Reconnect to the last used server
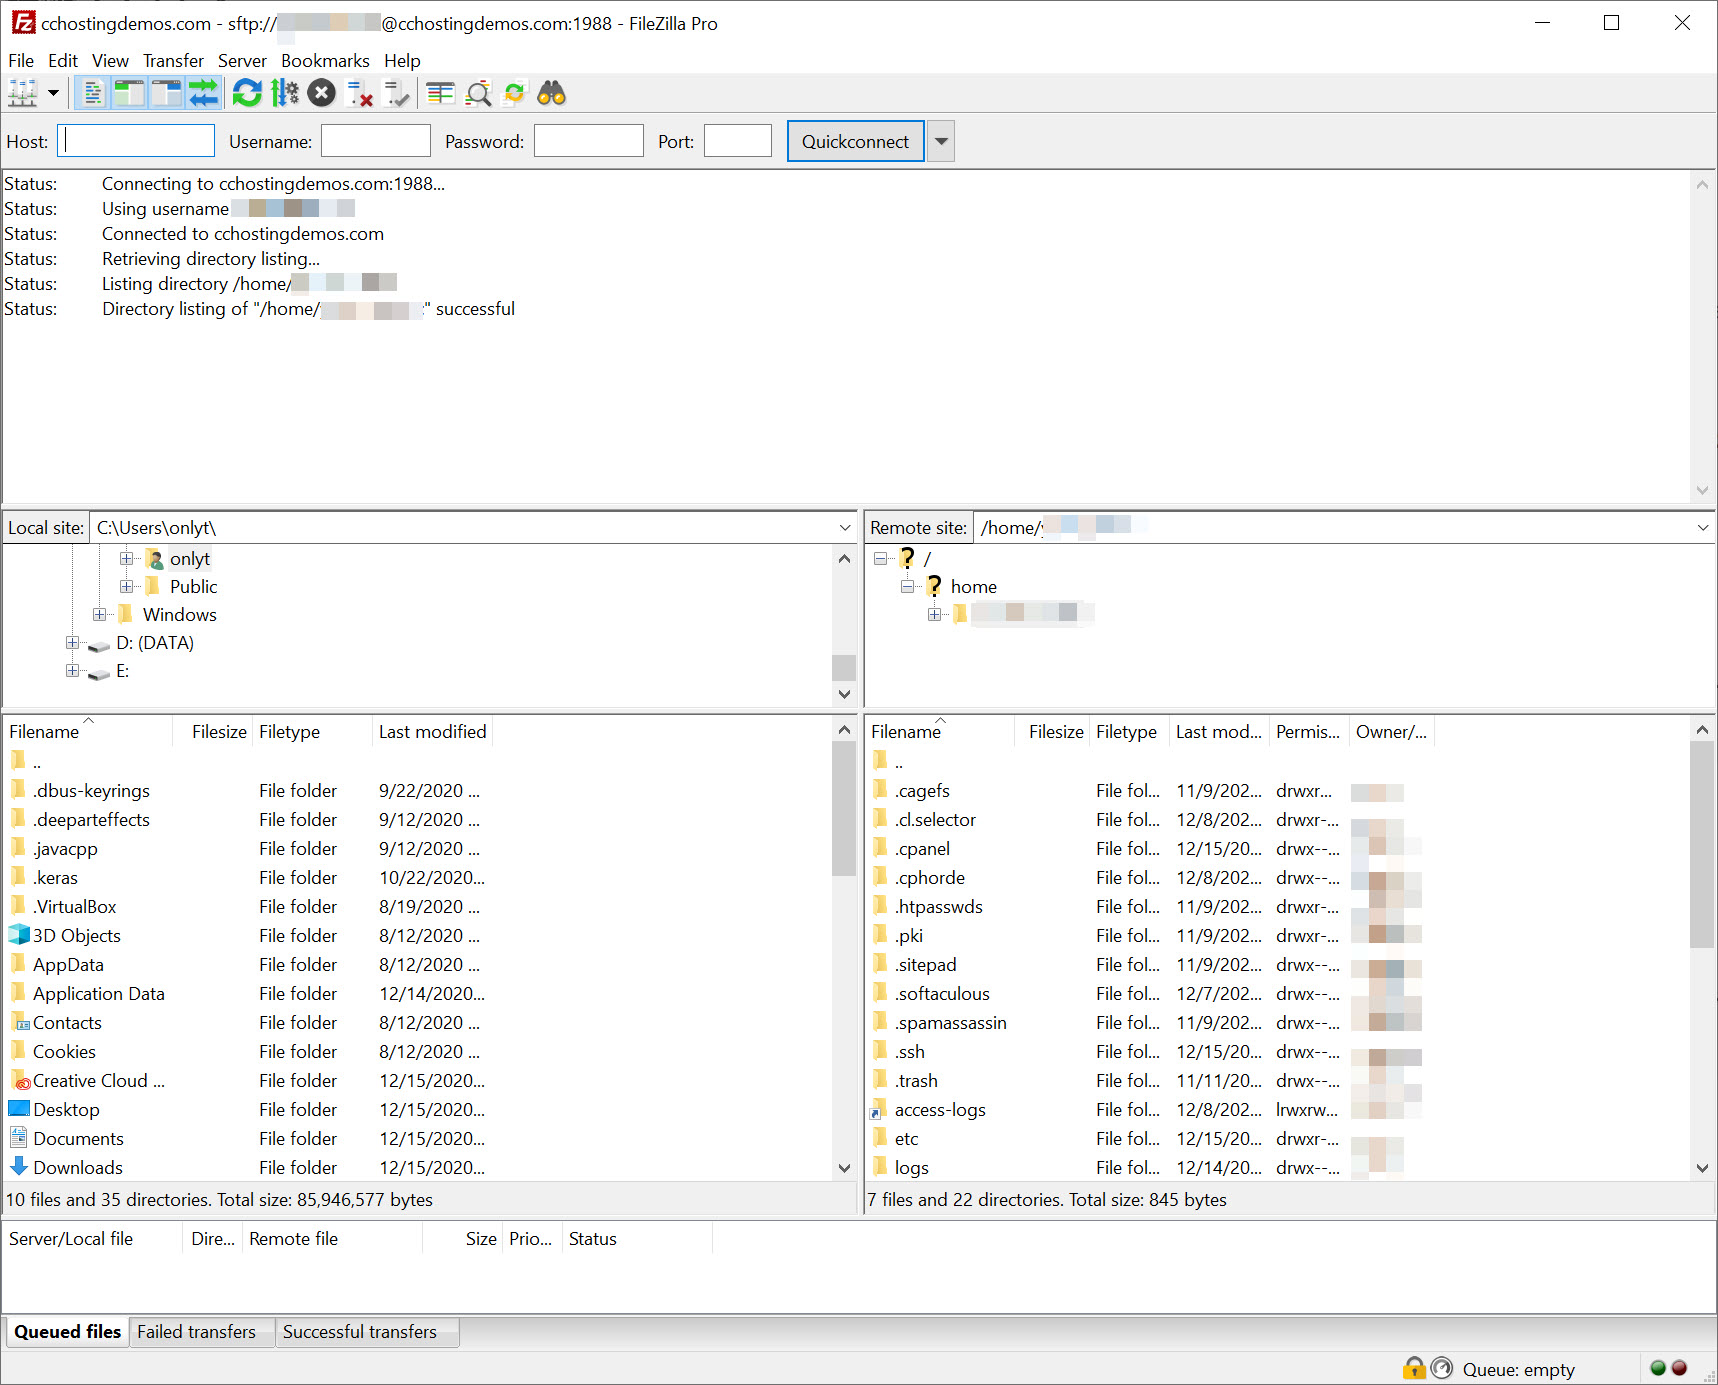1718x1385 pixels. 397,92
